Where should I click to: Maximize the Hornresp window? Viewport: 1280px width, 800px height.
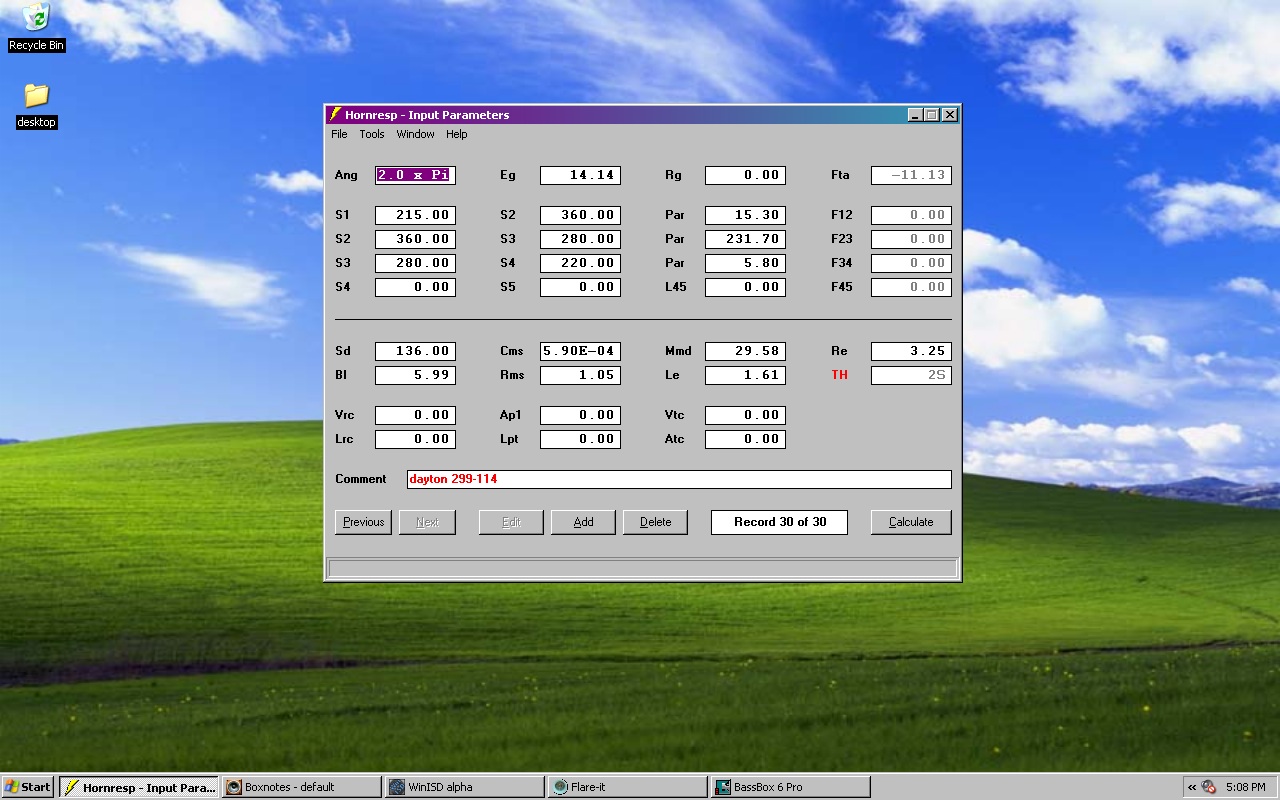pyautogui.click(x=932, y=115)
